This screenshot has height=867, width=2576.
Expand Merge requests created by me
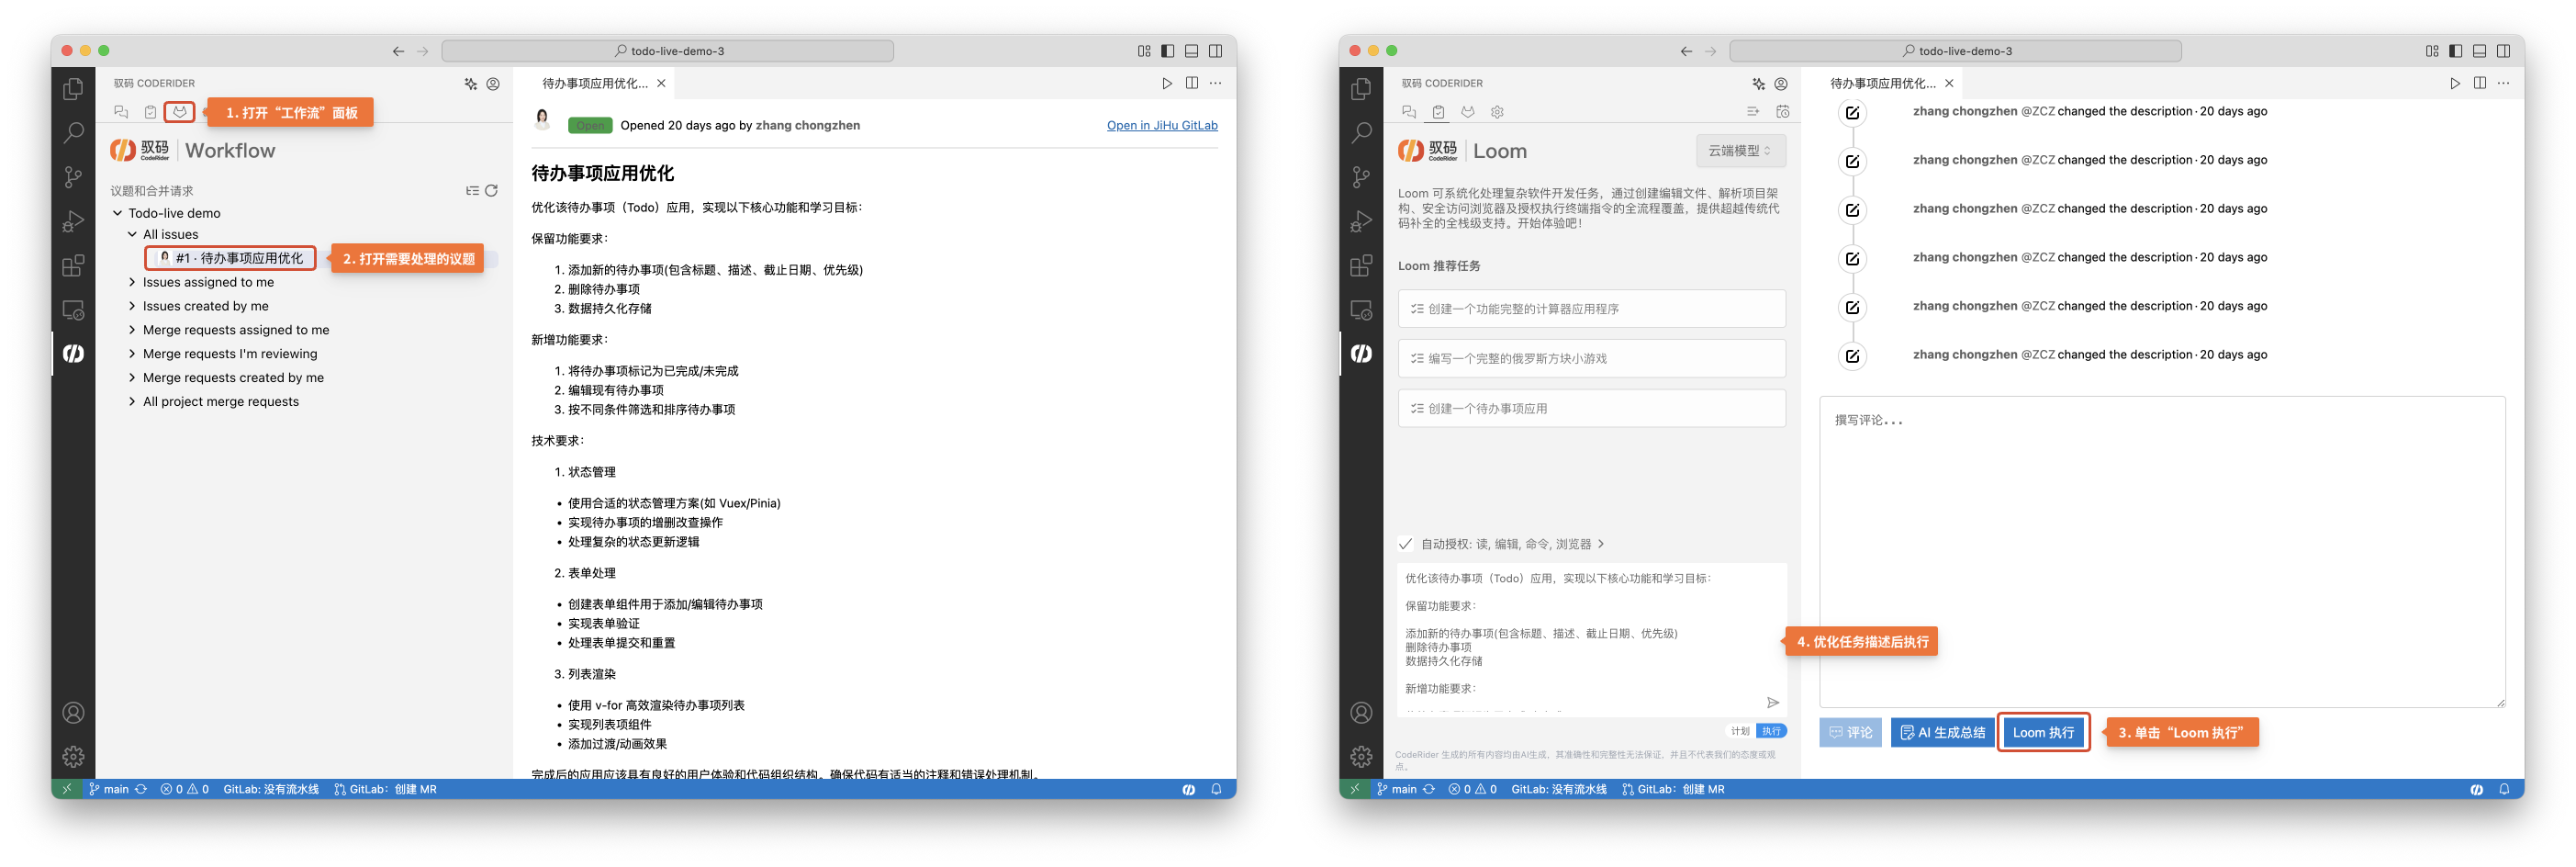click(132, 378)
